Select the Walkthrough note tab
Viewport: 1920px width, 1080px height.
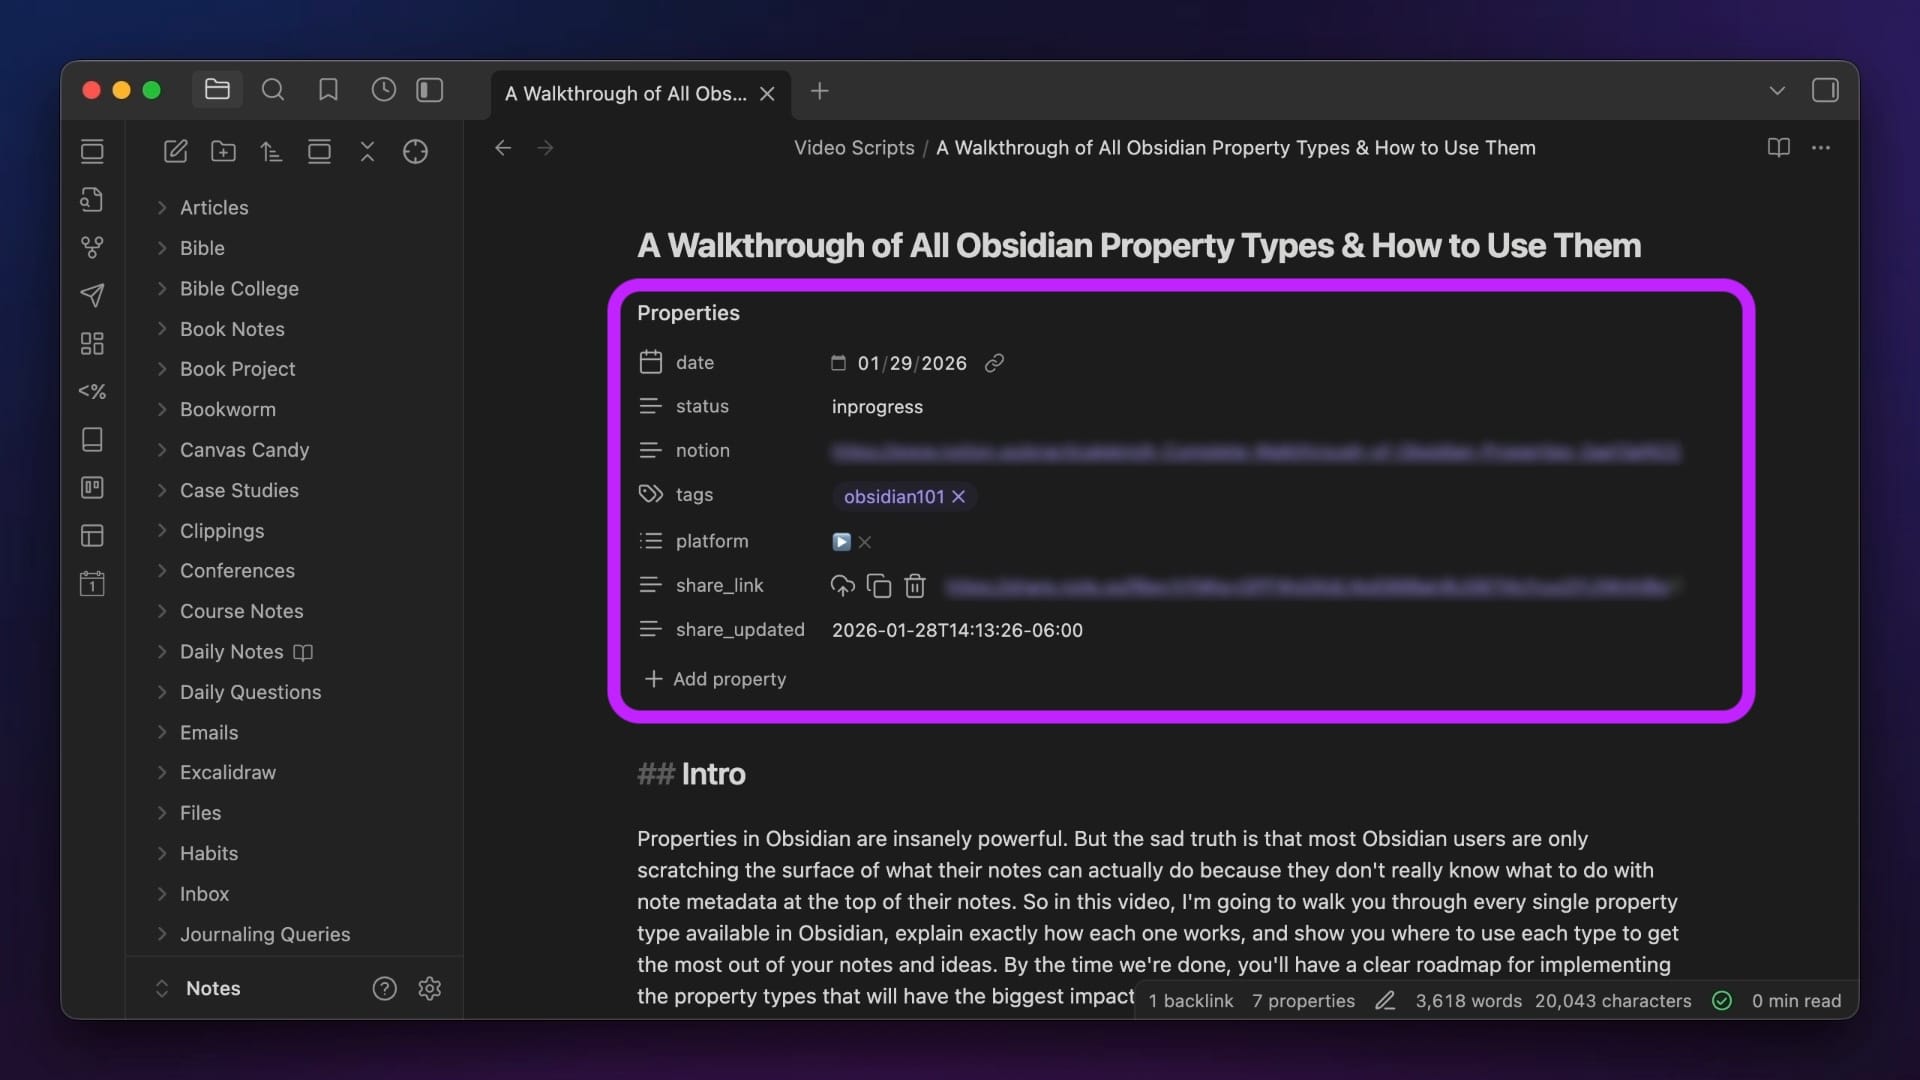[625, 94]
